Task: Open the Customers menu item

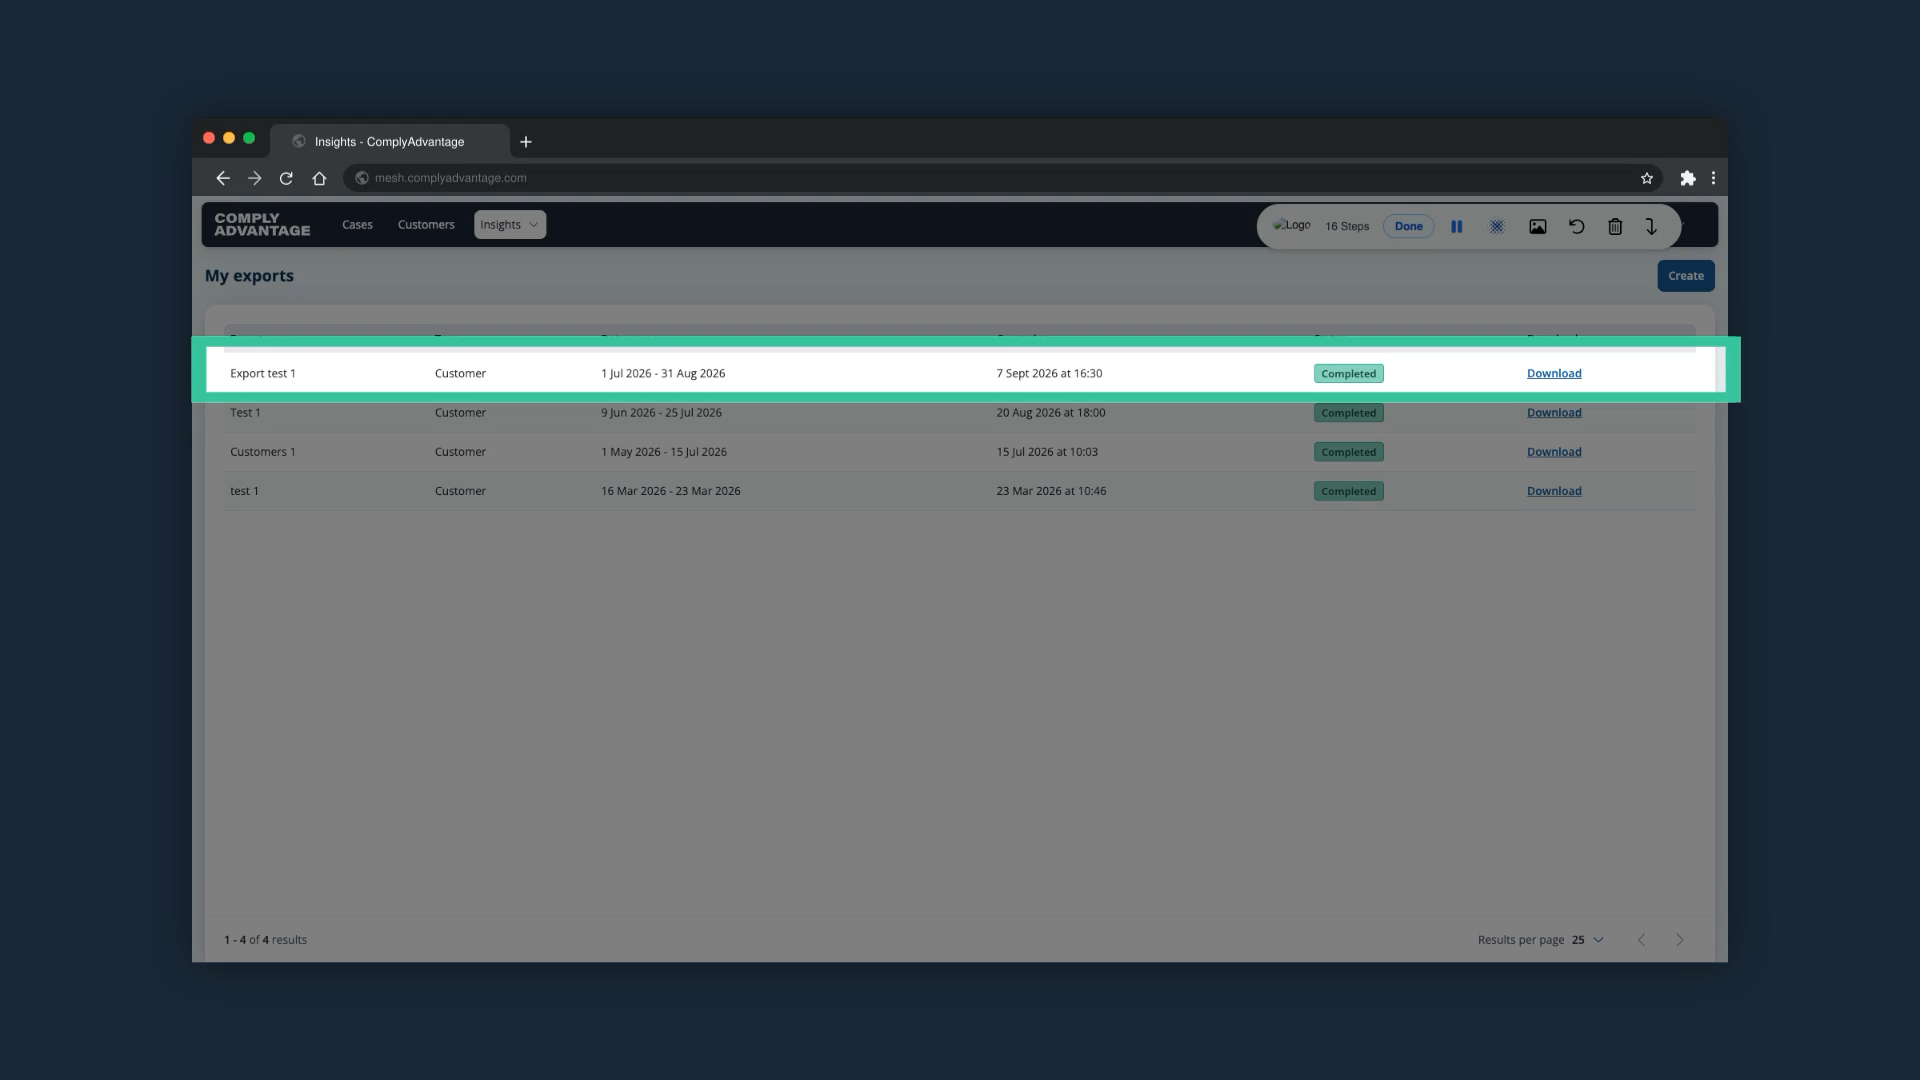Action: pyautogui.click(x=426, y=225)
